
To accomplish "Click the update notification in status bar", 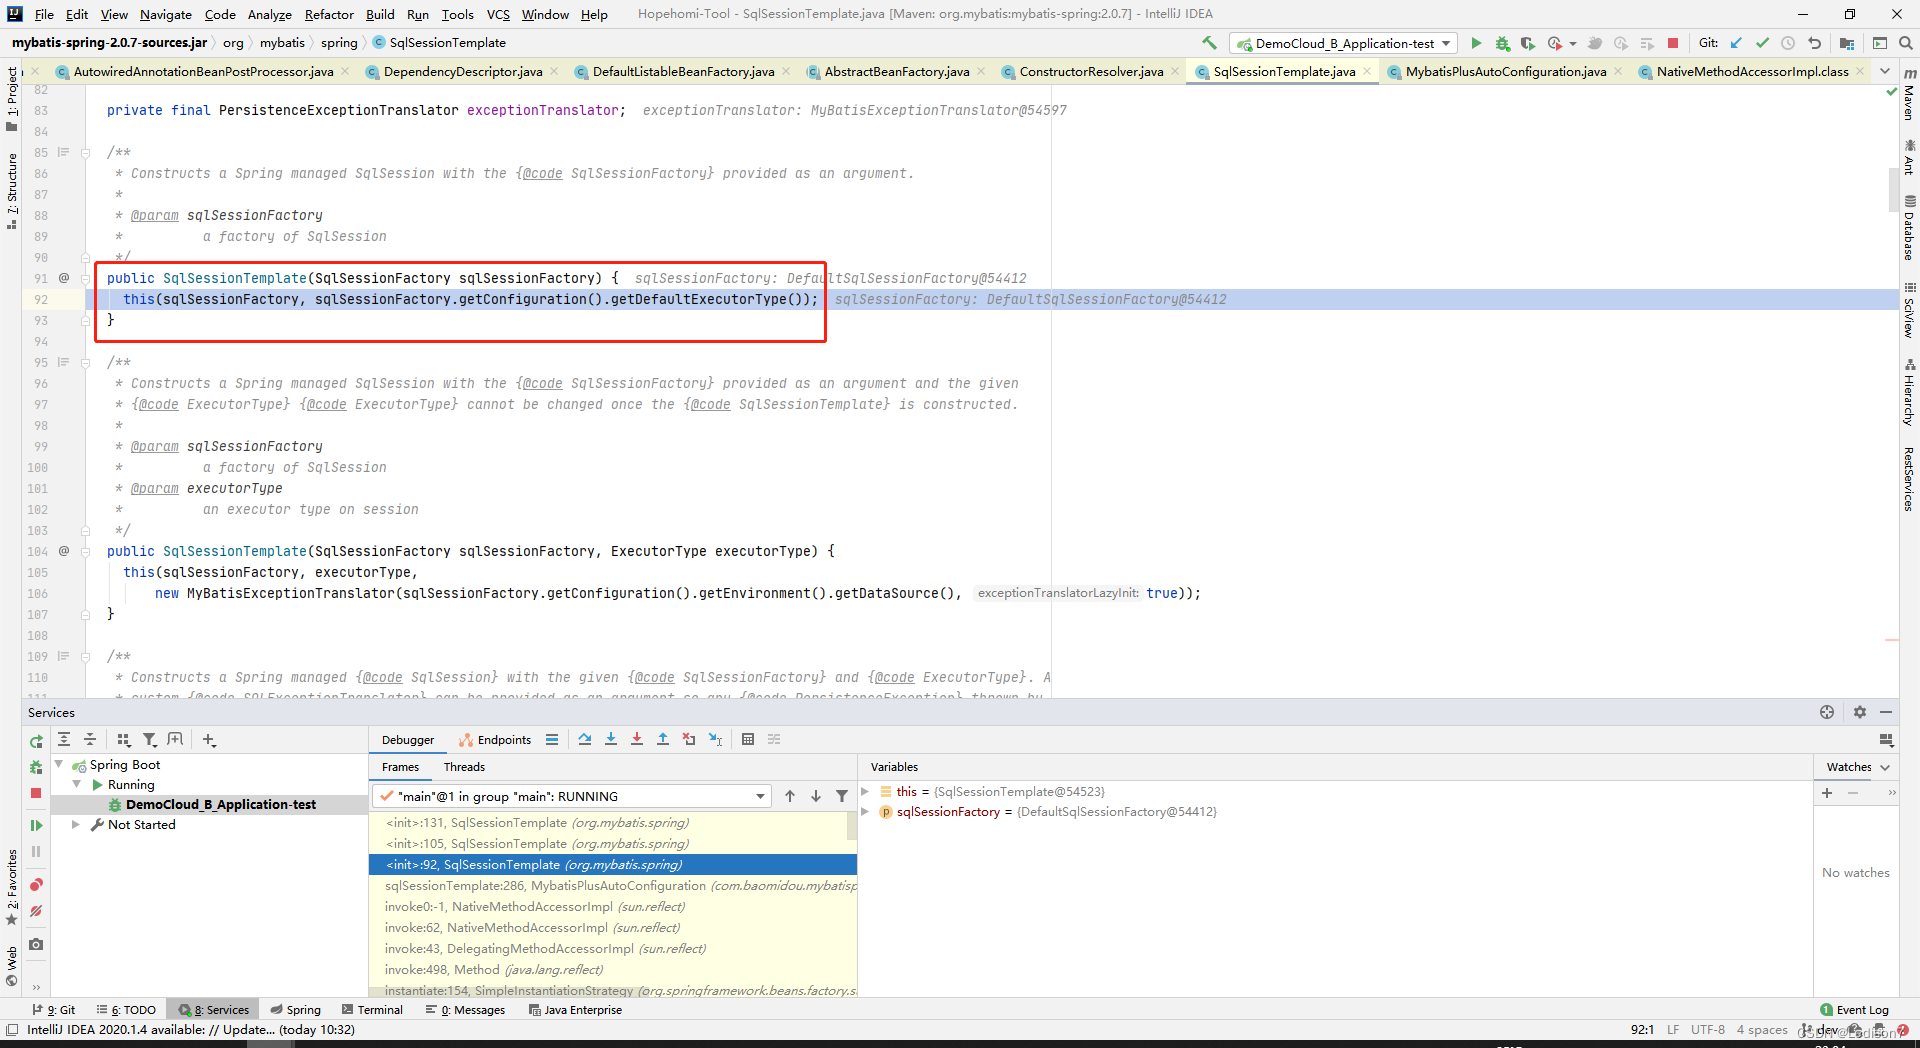I will 190,1029.
